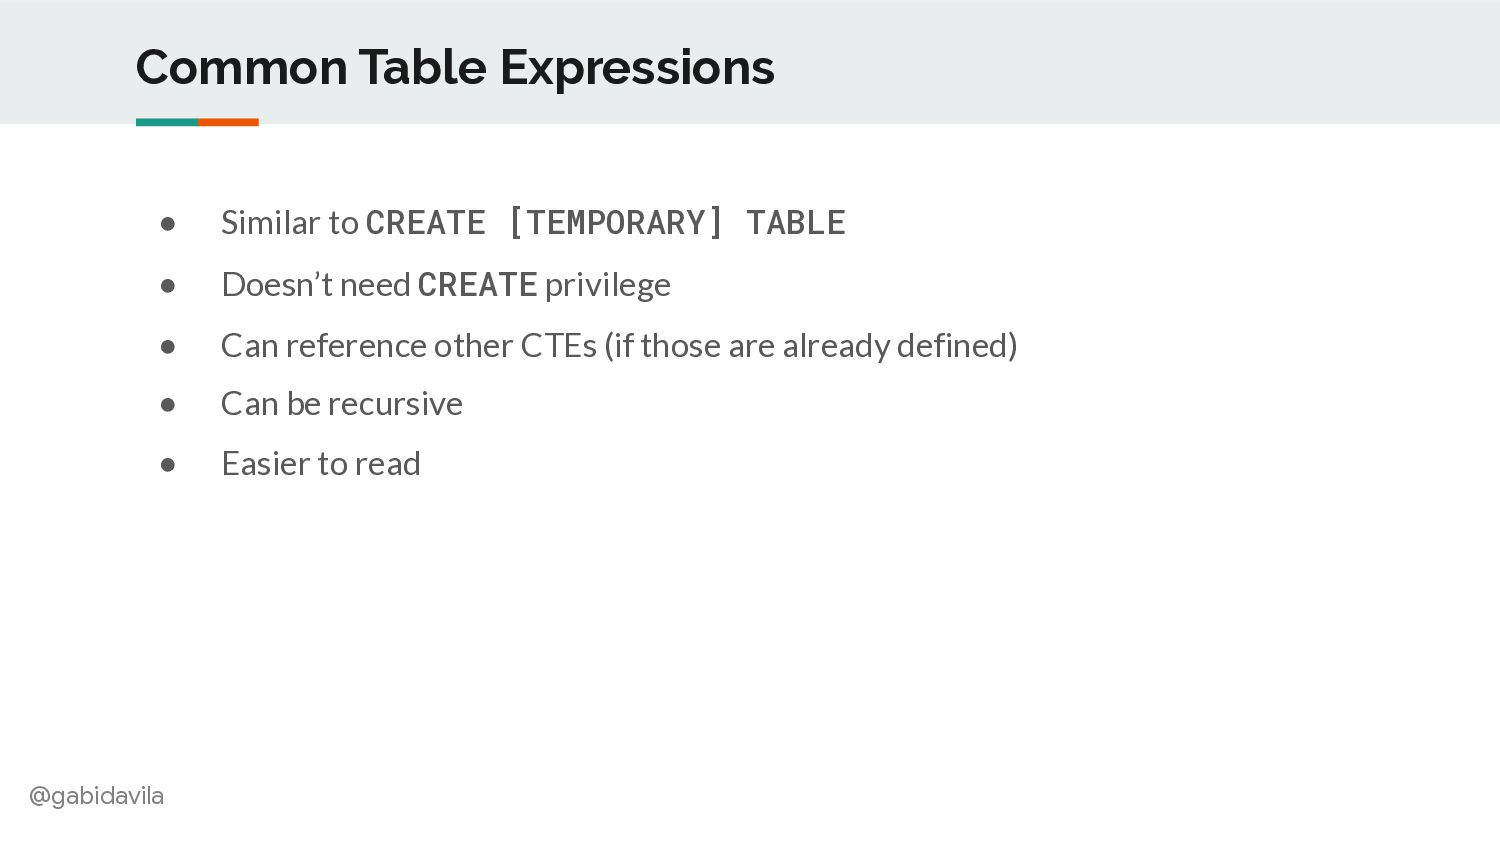1500x844 pixels.
Task: Click the 'Similar to' bullet text
Action: click(x=290, y=222)
